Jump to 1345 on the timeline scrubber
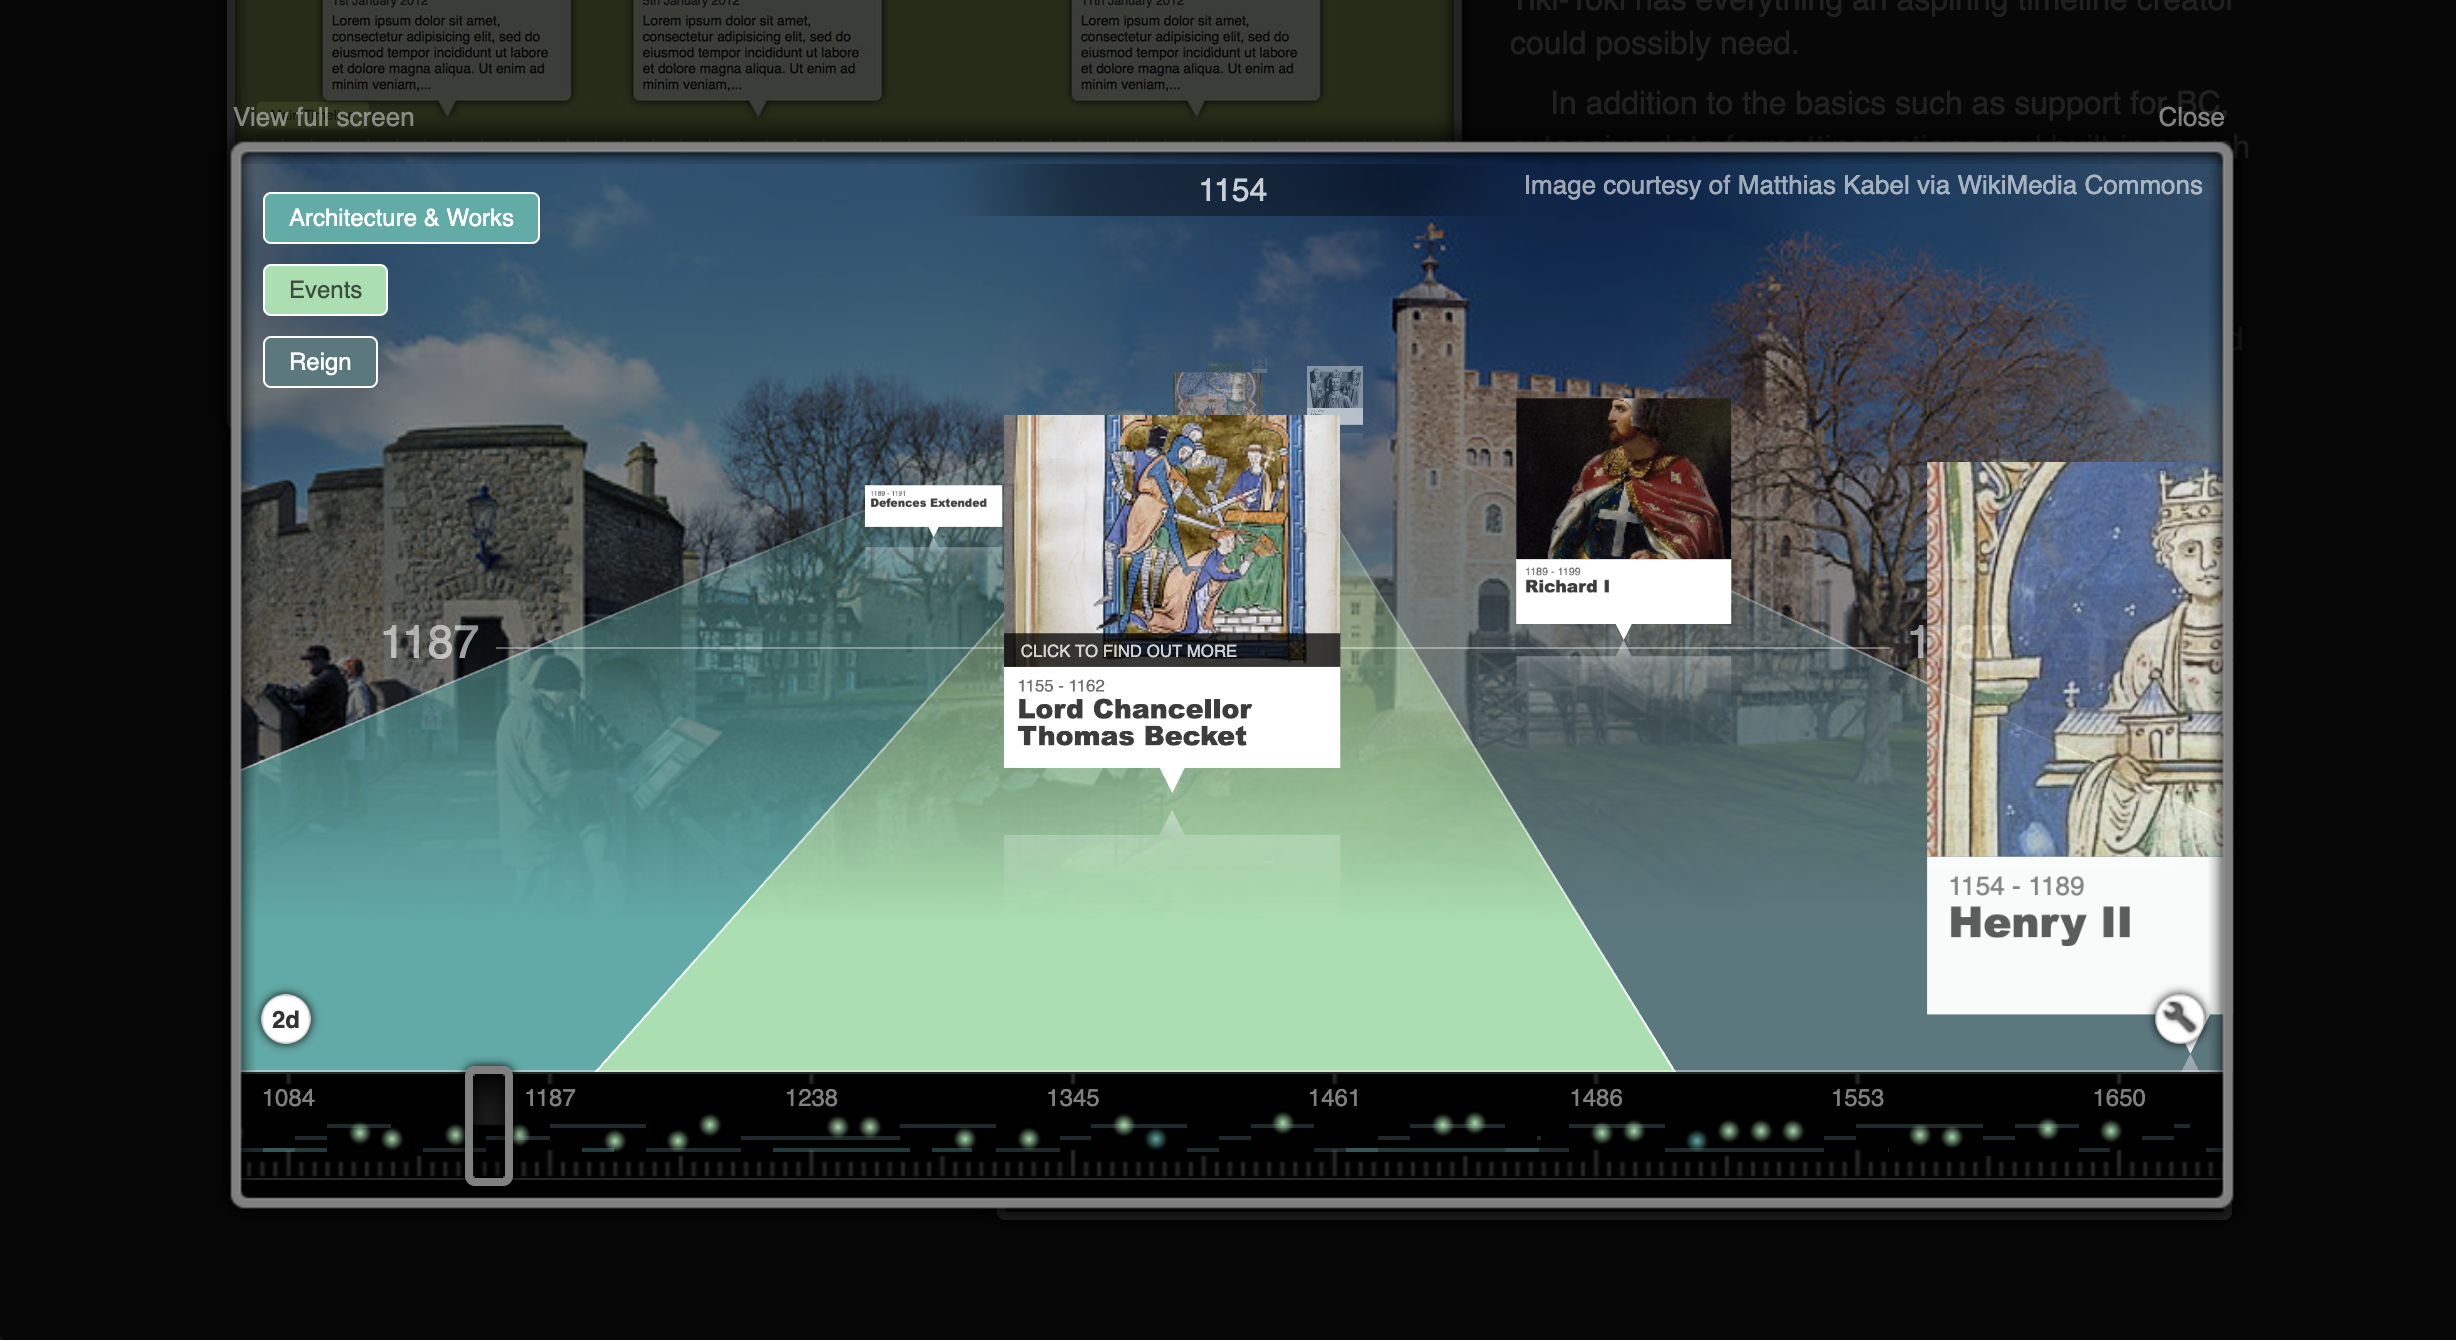The height and width of the screenshot is (1340, 2456). 1072,1098
